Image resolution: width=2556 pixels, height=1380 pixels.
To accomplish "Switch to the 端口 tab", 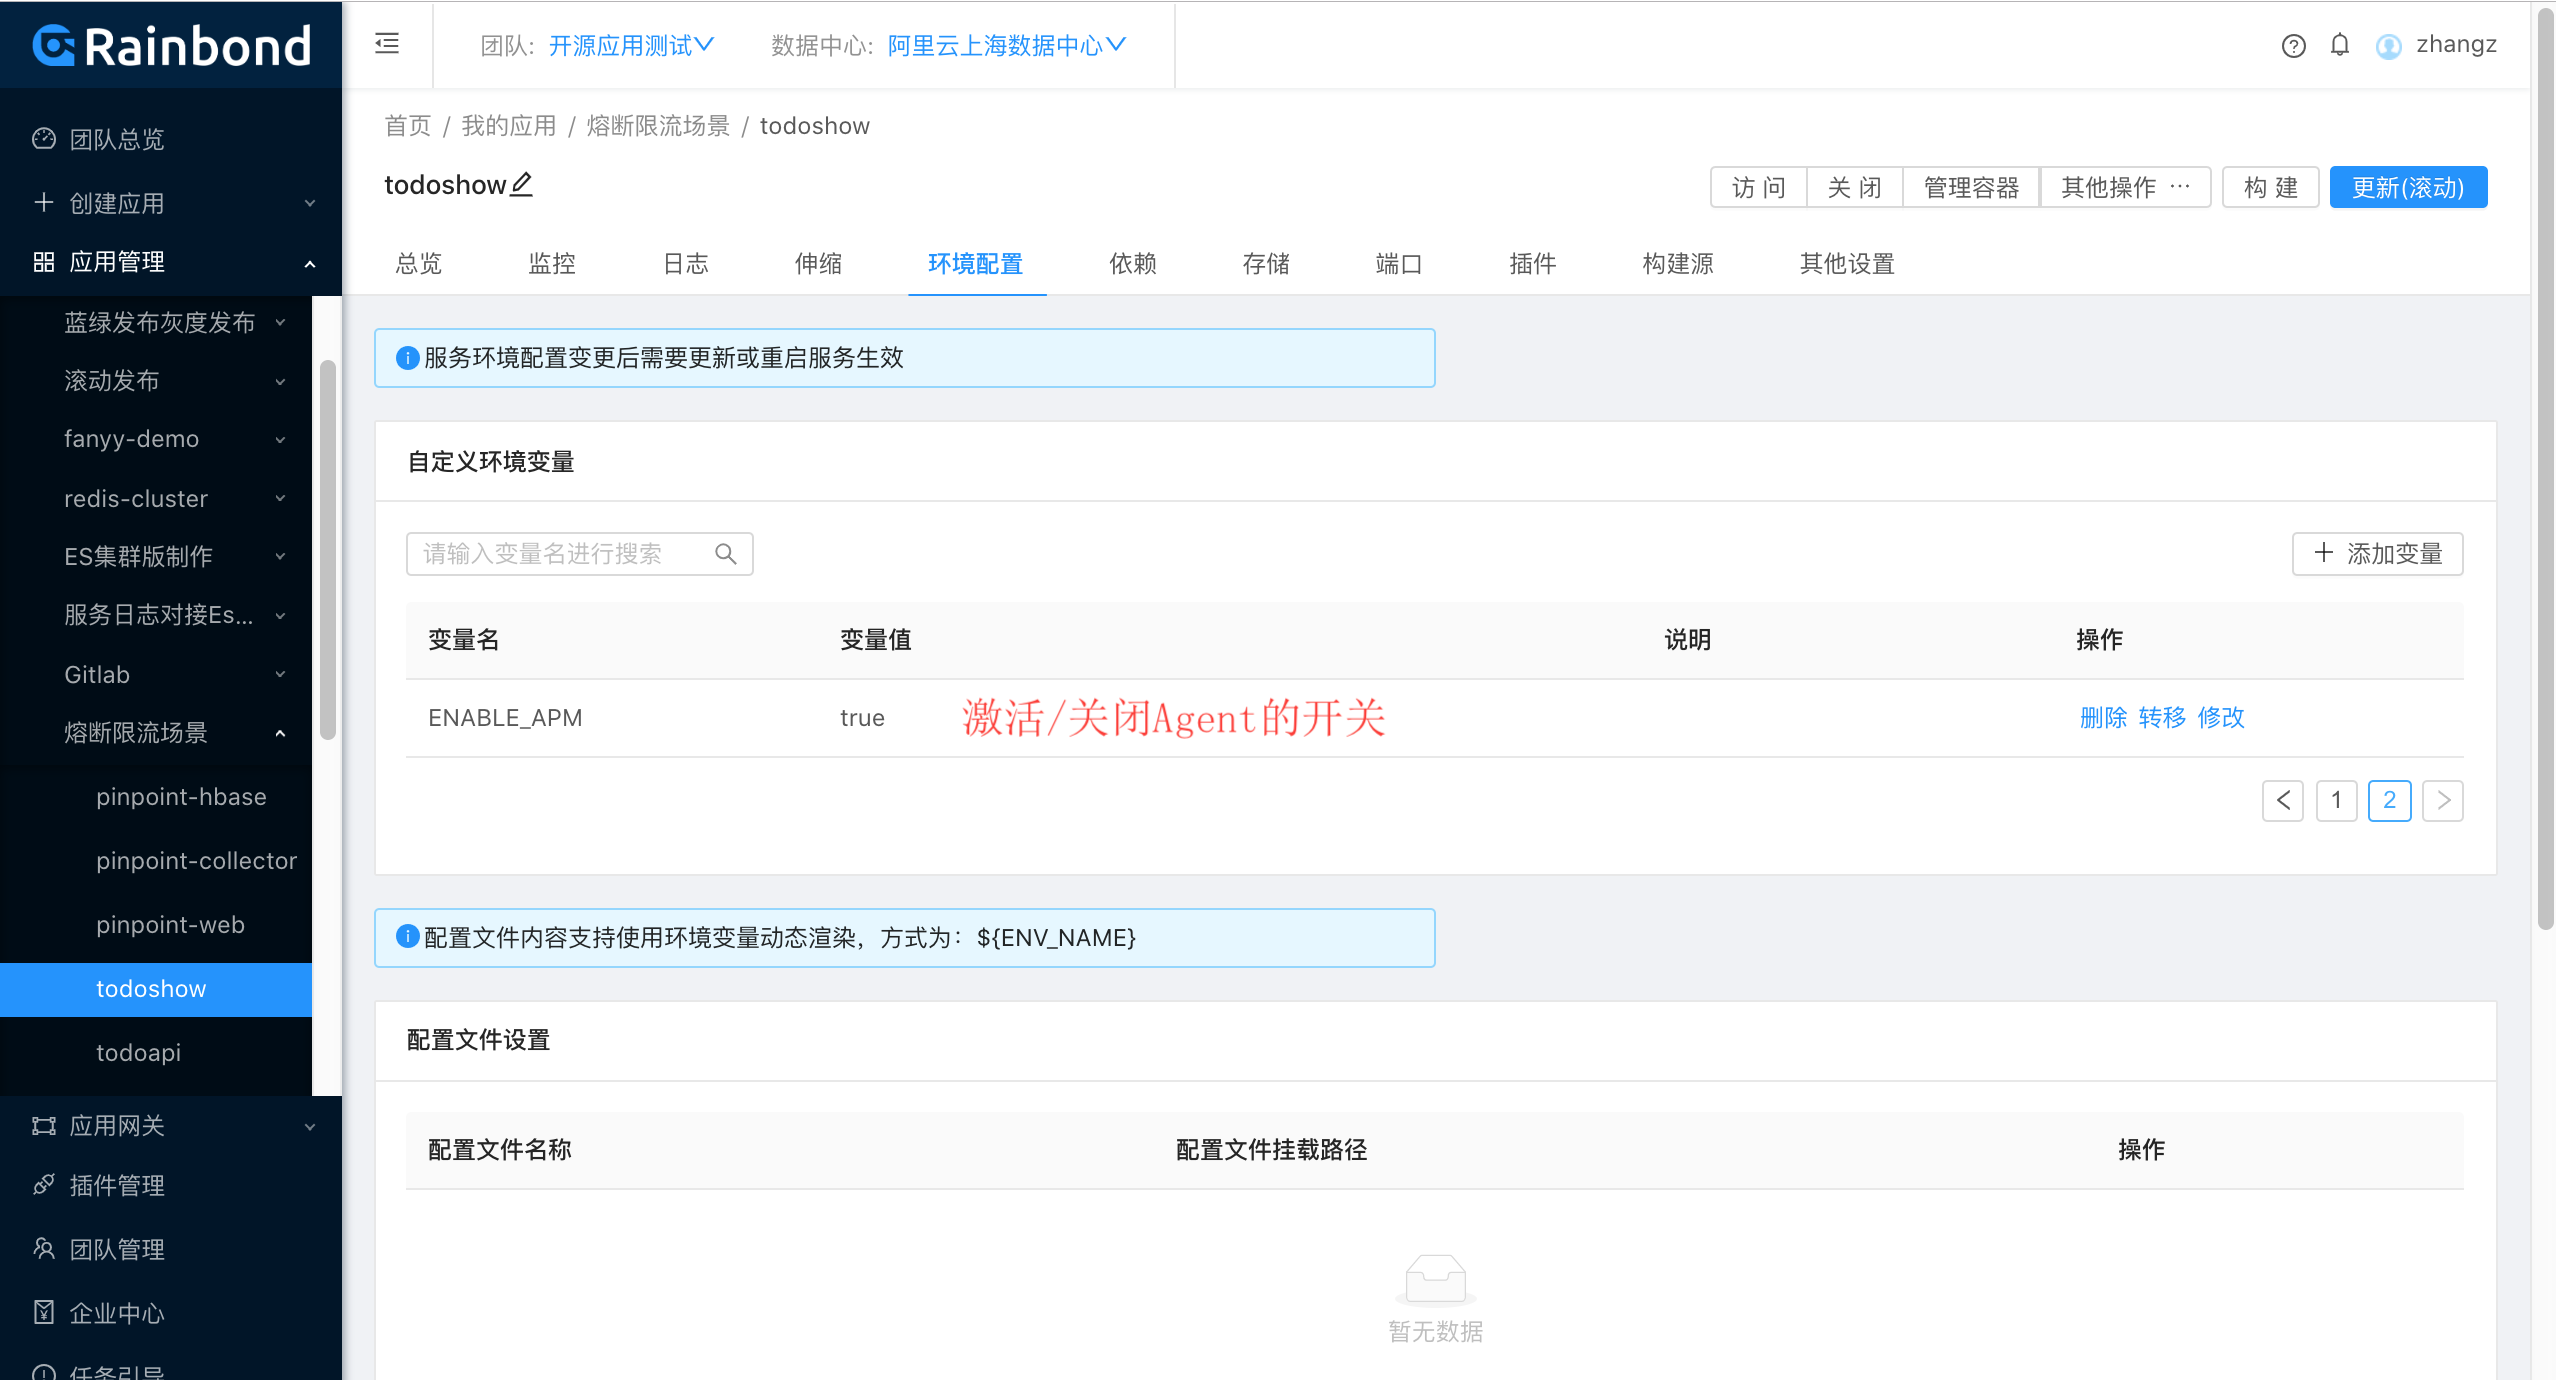I will click(1398, 264).
